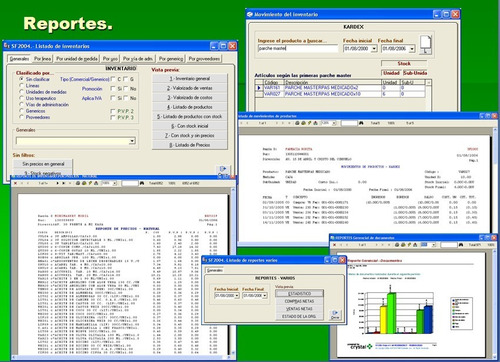The width and height of the screenshot is (500, 362).
Task: Click 'Sin precios en general' button
Action: [43, 164]
